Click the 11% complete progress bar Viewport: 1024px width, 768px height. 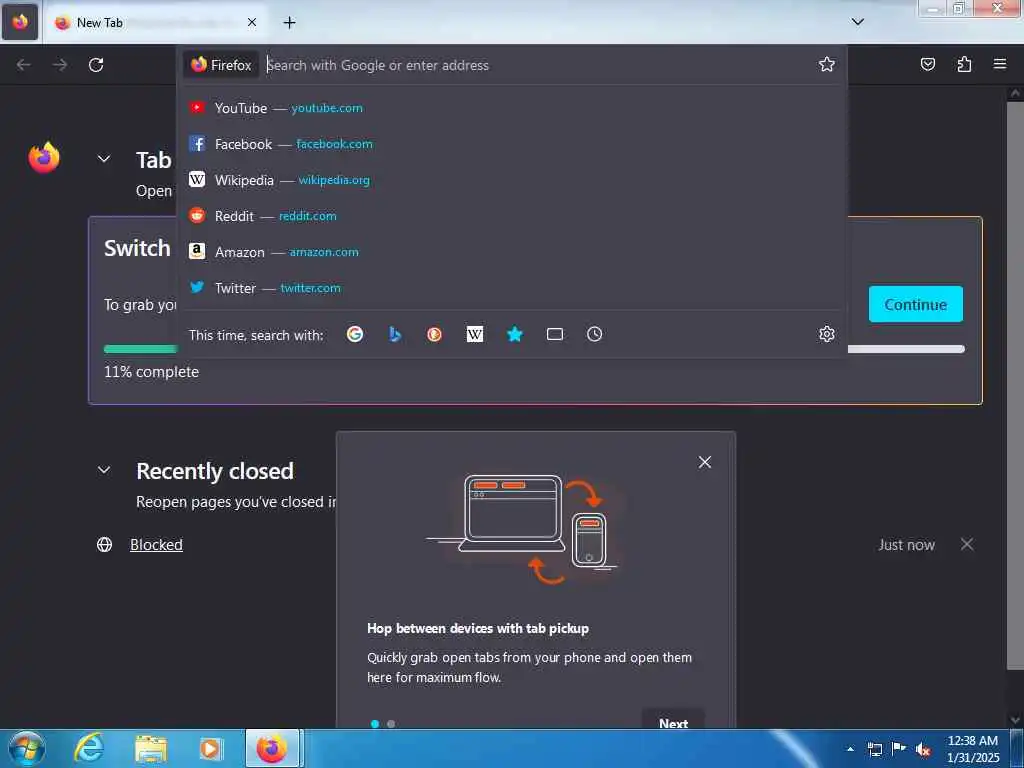(534, 349)
